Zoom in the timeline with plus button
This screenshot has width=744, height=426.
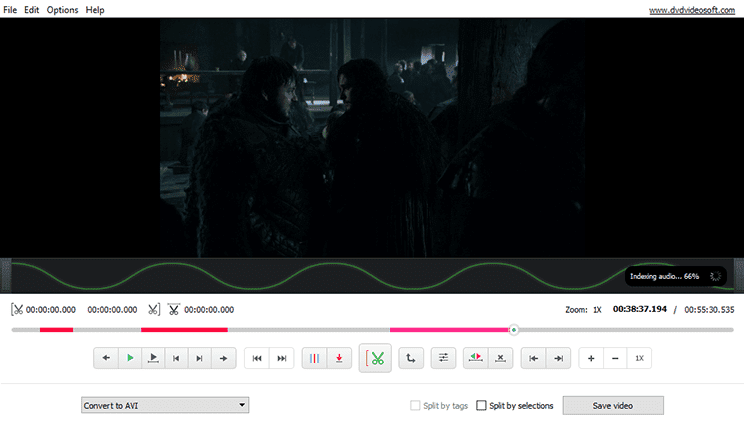[591, 358]
